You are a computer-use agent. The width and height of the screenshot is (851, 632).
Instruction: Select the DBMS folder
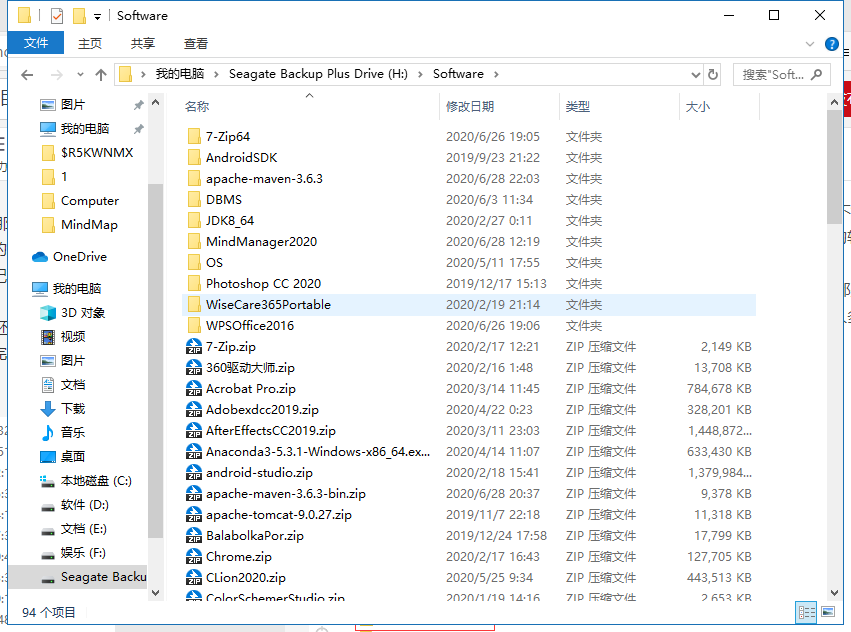pyautogui.click(x=224, y=200)
